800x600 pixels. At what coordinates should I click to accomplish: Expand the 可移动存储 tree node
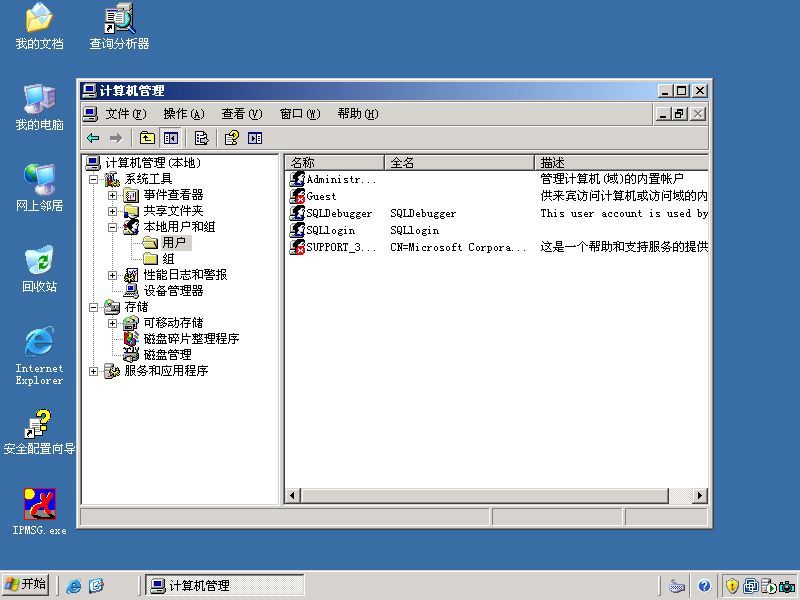click(x=112, y=323)
